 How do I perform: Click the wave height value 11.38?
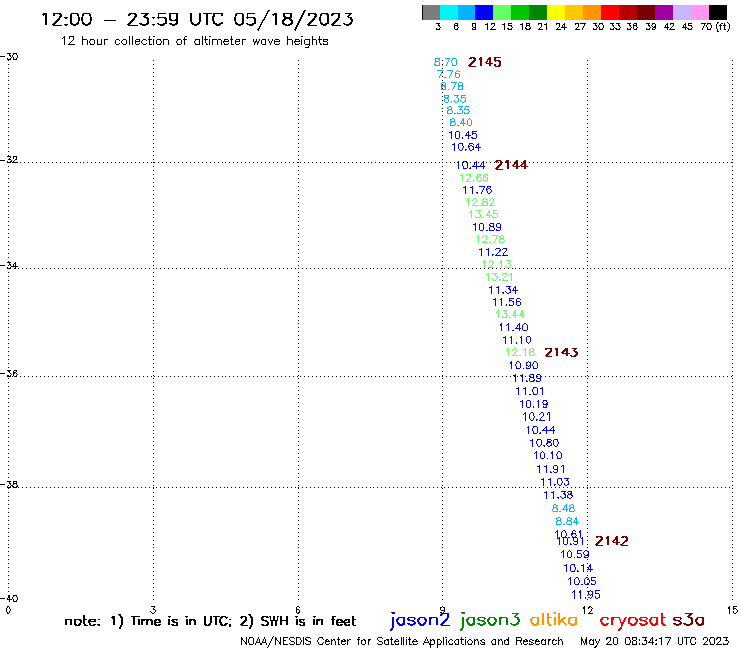pos(558,495)
